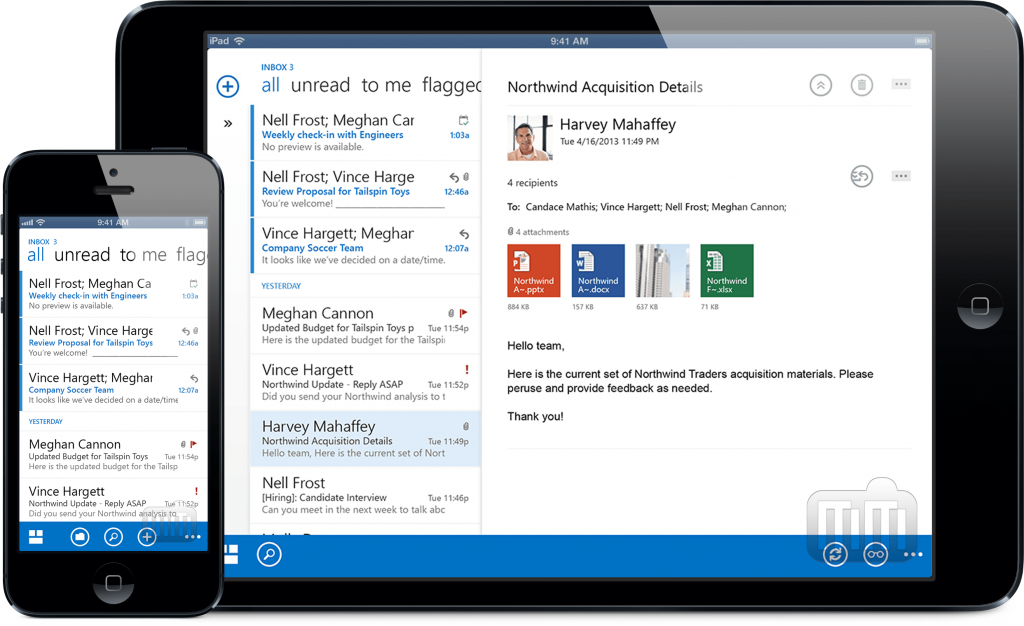This screenshot has width=1024, height=626.
Task: Click the 'INBOX 3' label on the iPhone
Action: [x=42, y=242]
